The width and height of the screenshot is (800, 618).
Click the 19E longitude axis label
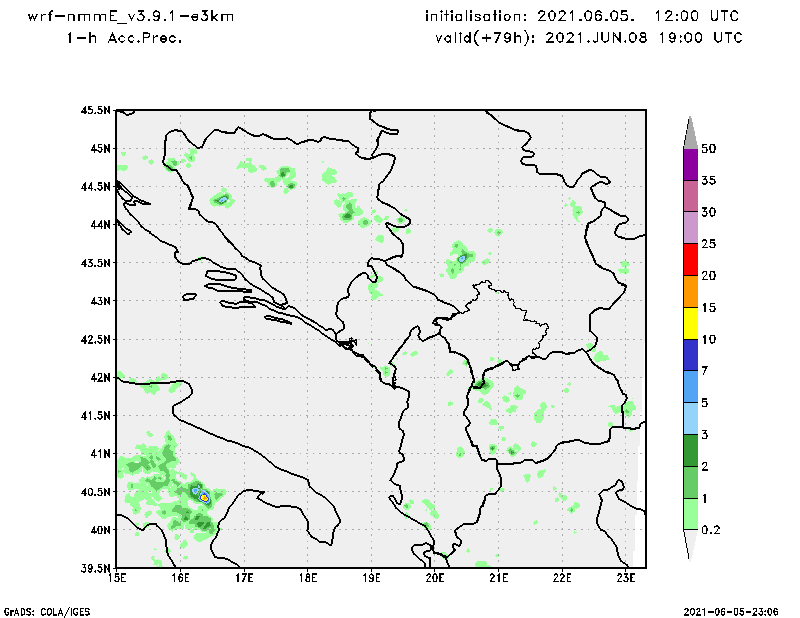[371, 577]
